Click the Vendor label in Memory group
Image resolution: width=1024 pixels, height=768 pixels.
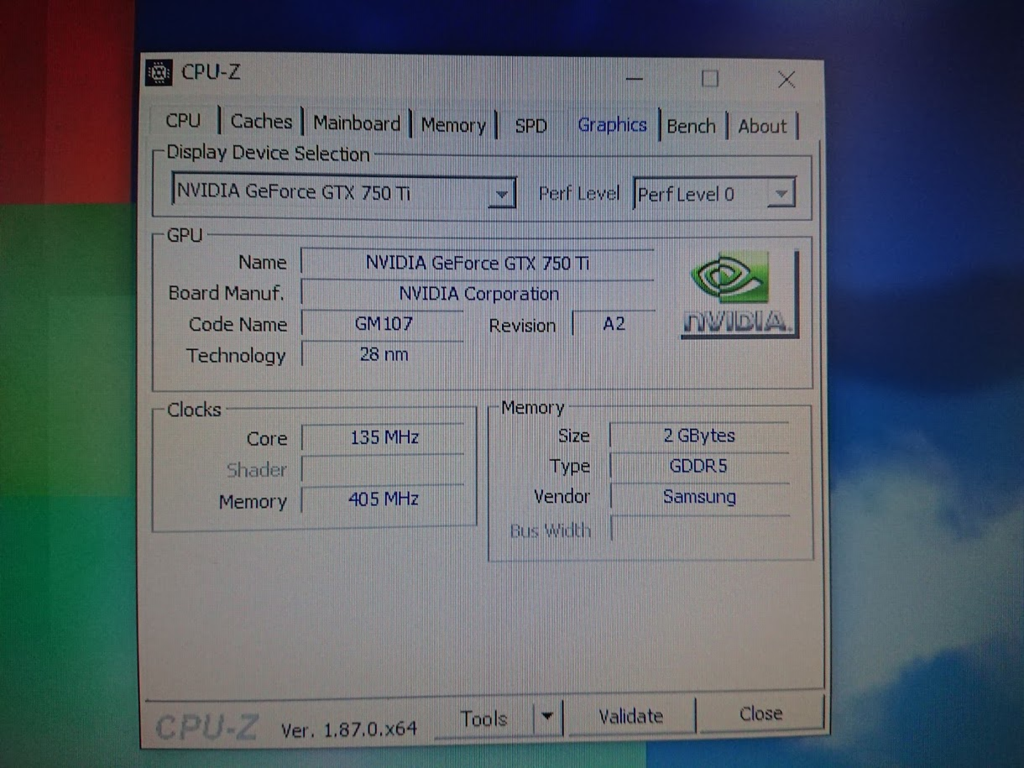[562, 496]
